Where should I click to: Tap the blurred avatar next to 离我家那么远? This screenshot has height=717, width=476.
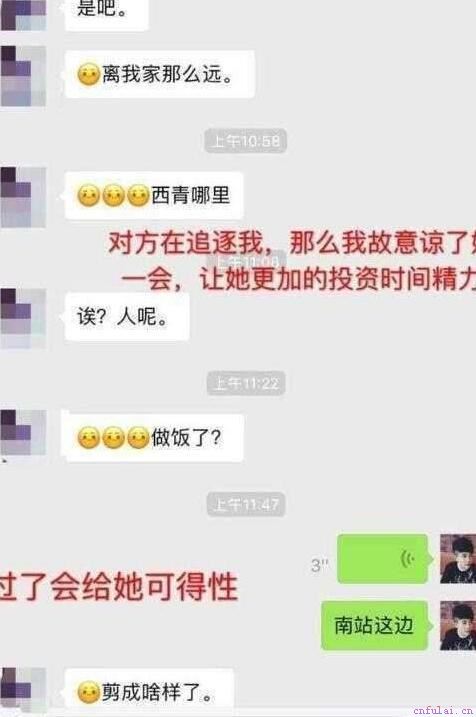[x=23, y=76]
